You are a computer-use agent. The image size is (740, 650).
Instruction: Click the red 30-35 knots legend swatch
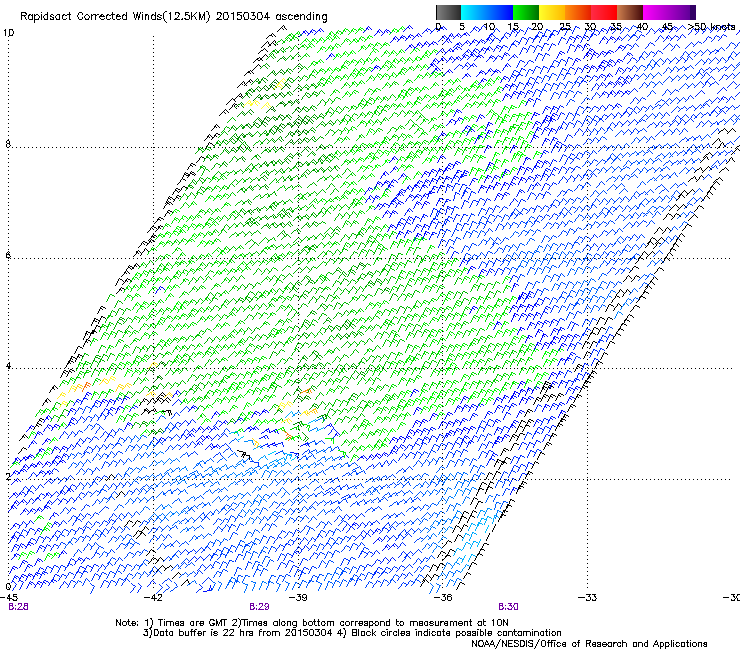[604, 12]
